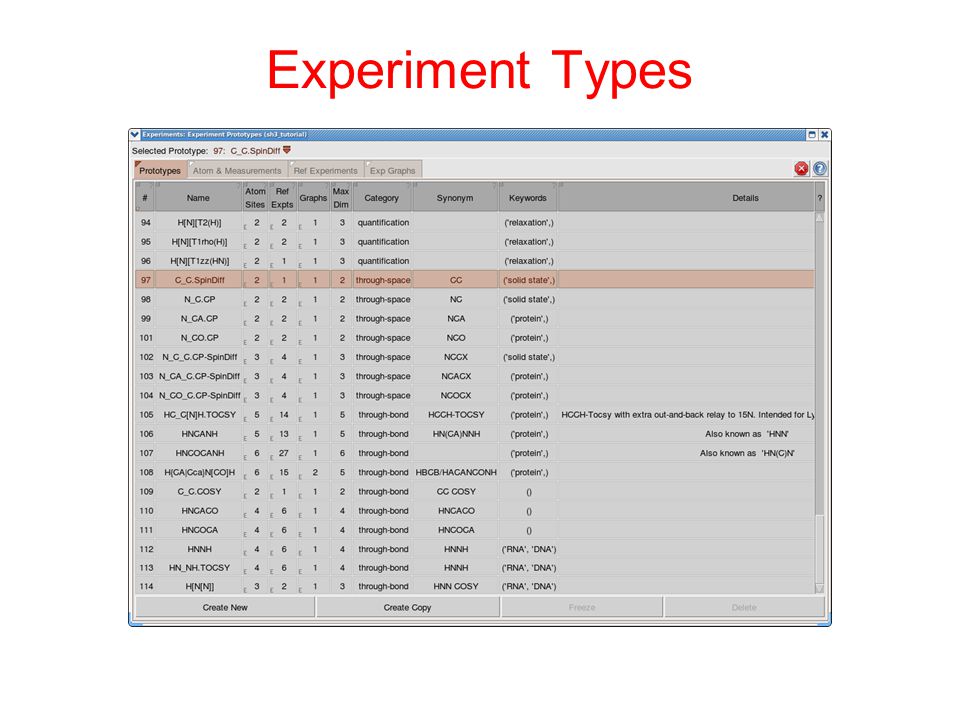Select the C_C.SpinDiff highlighted row
The width and height of the screenshot is (960, 720).
pyautogui.click(x=475, y=280)
